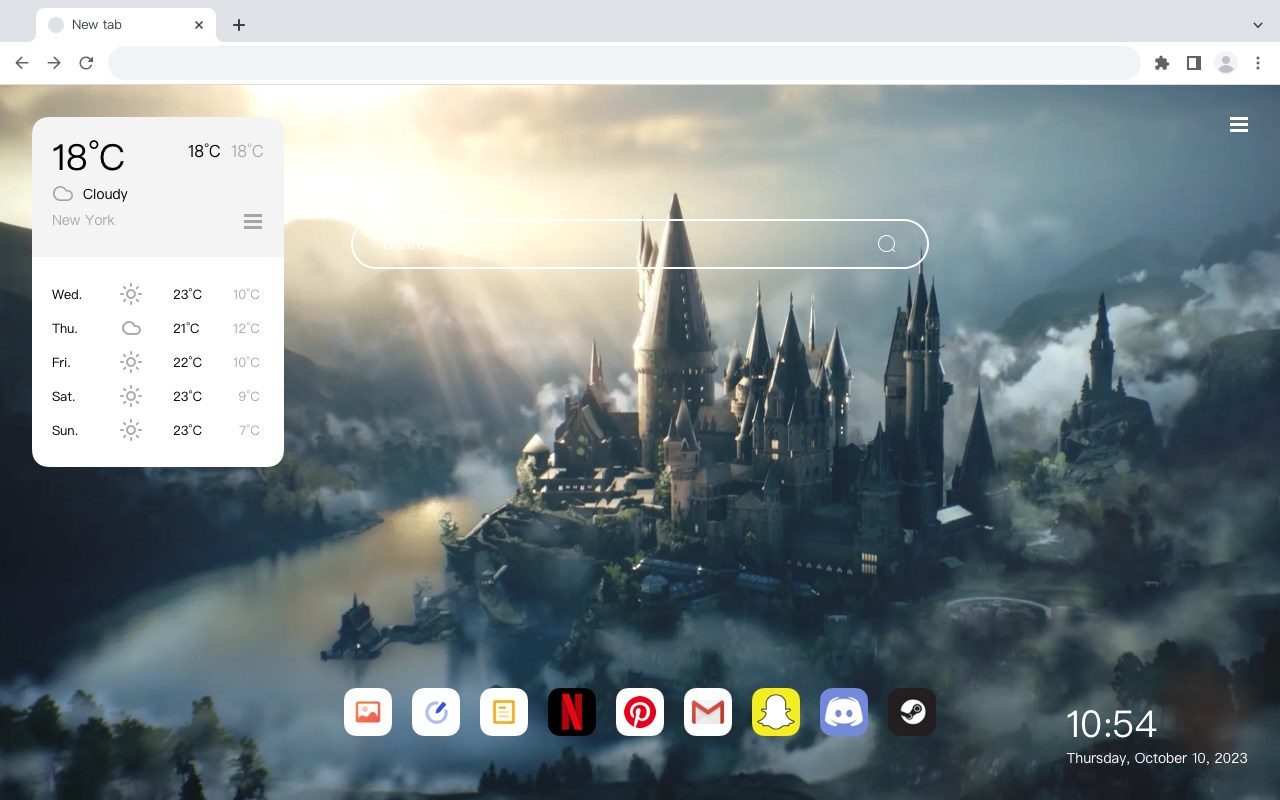This screenshot has height=800, width=1280.
Task: Open the browser extensions puzzle icon
Action: pyautogui.click(x=1162, y=63)
